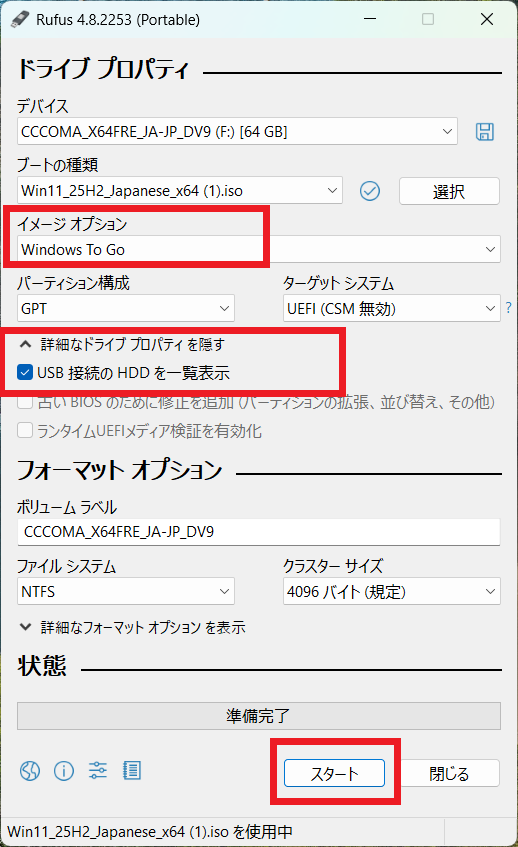This screenshot has height=847, width=518.
Task: Open language selection globe icon
Action: (30, 771)
